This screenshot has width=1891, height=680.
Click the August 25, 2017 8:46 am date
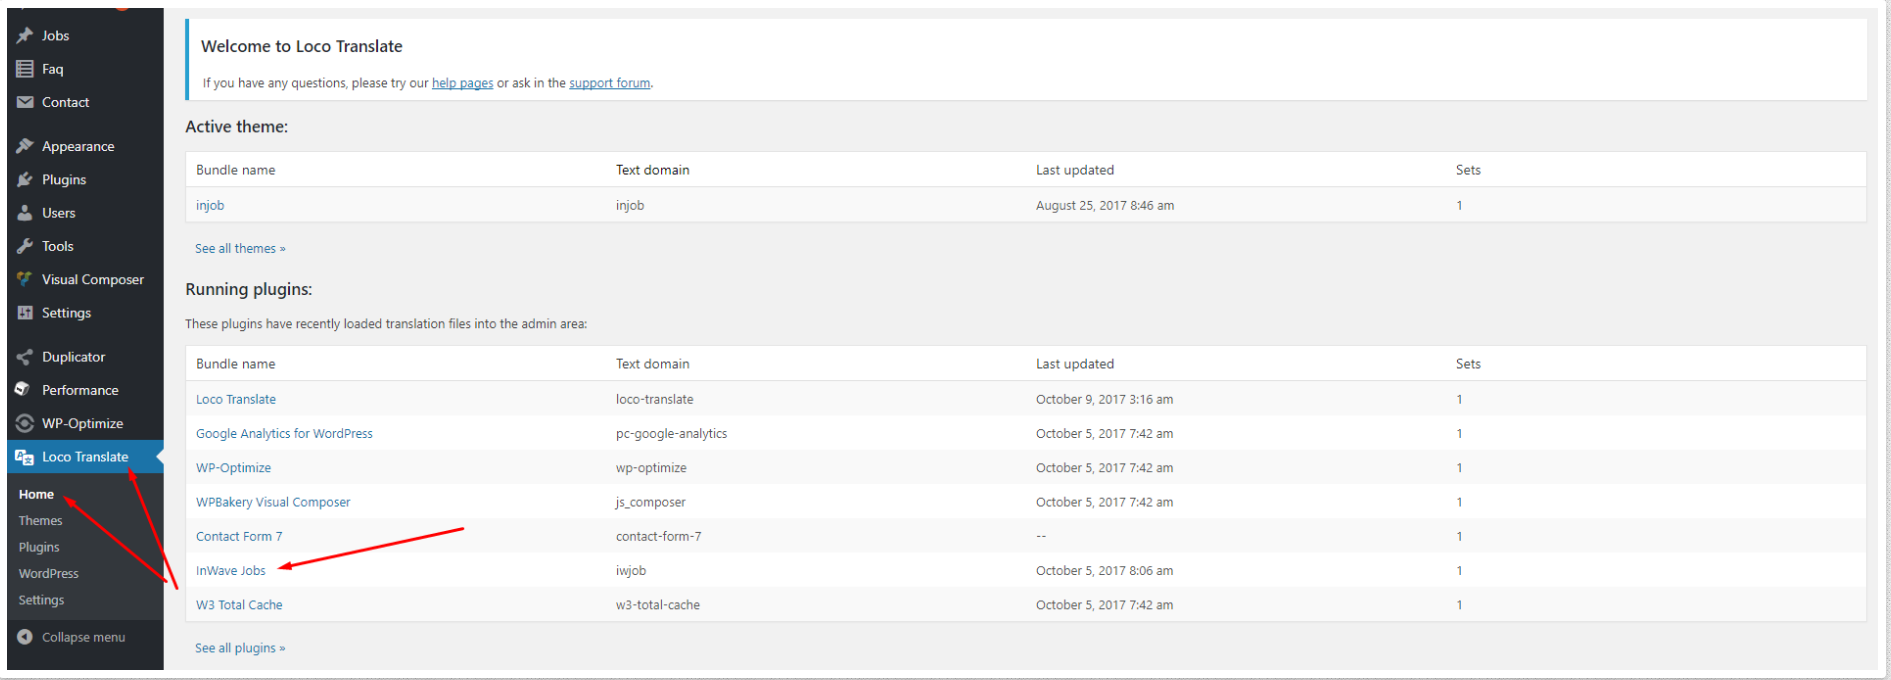coord(1105,205)
